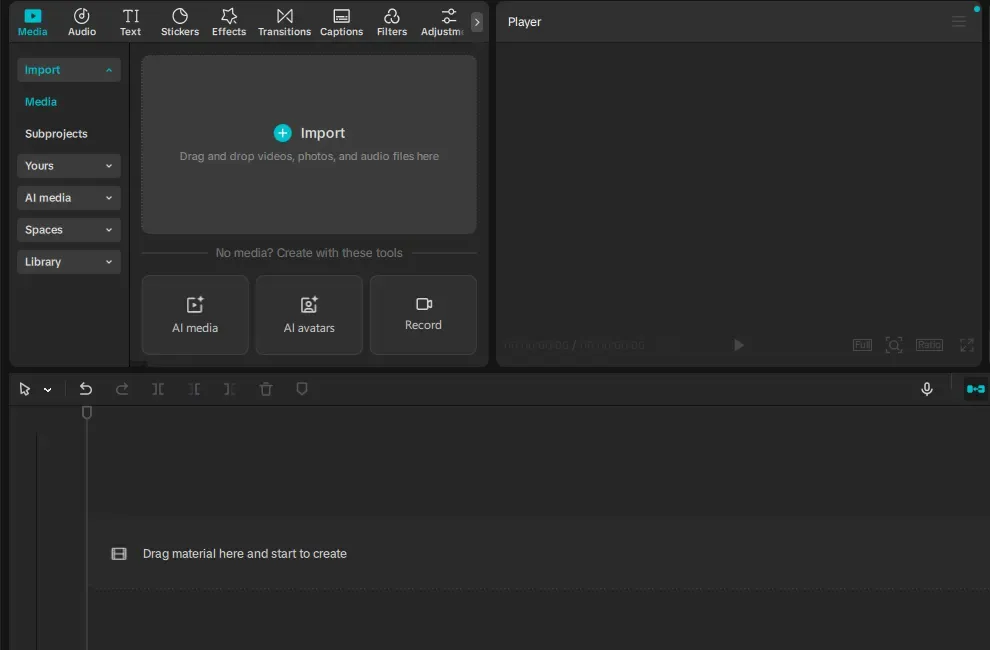Click the timecode display in the Player

574,345
